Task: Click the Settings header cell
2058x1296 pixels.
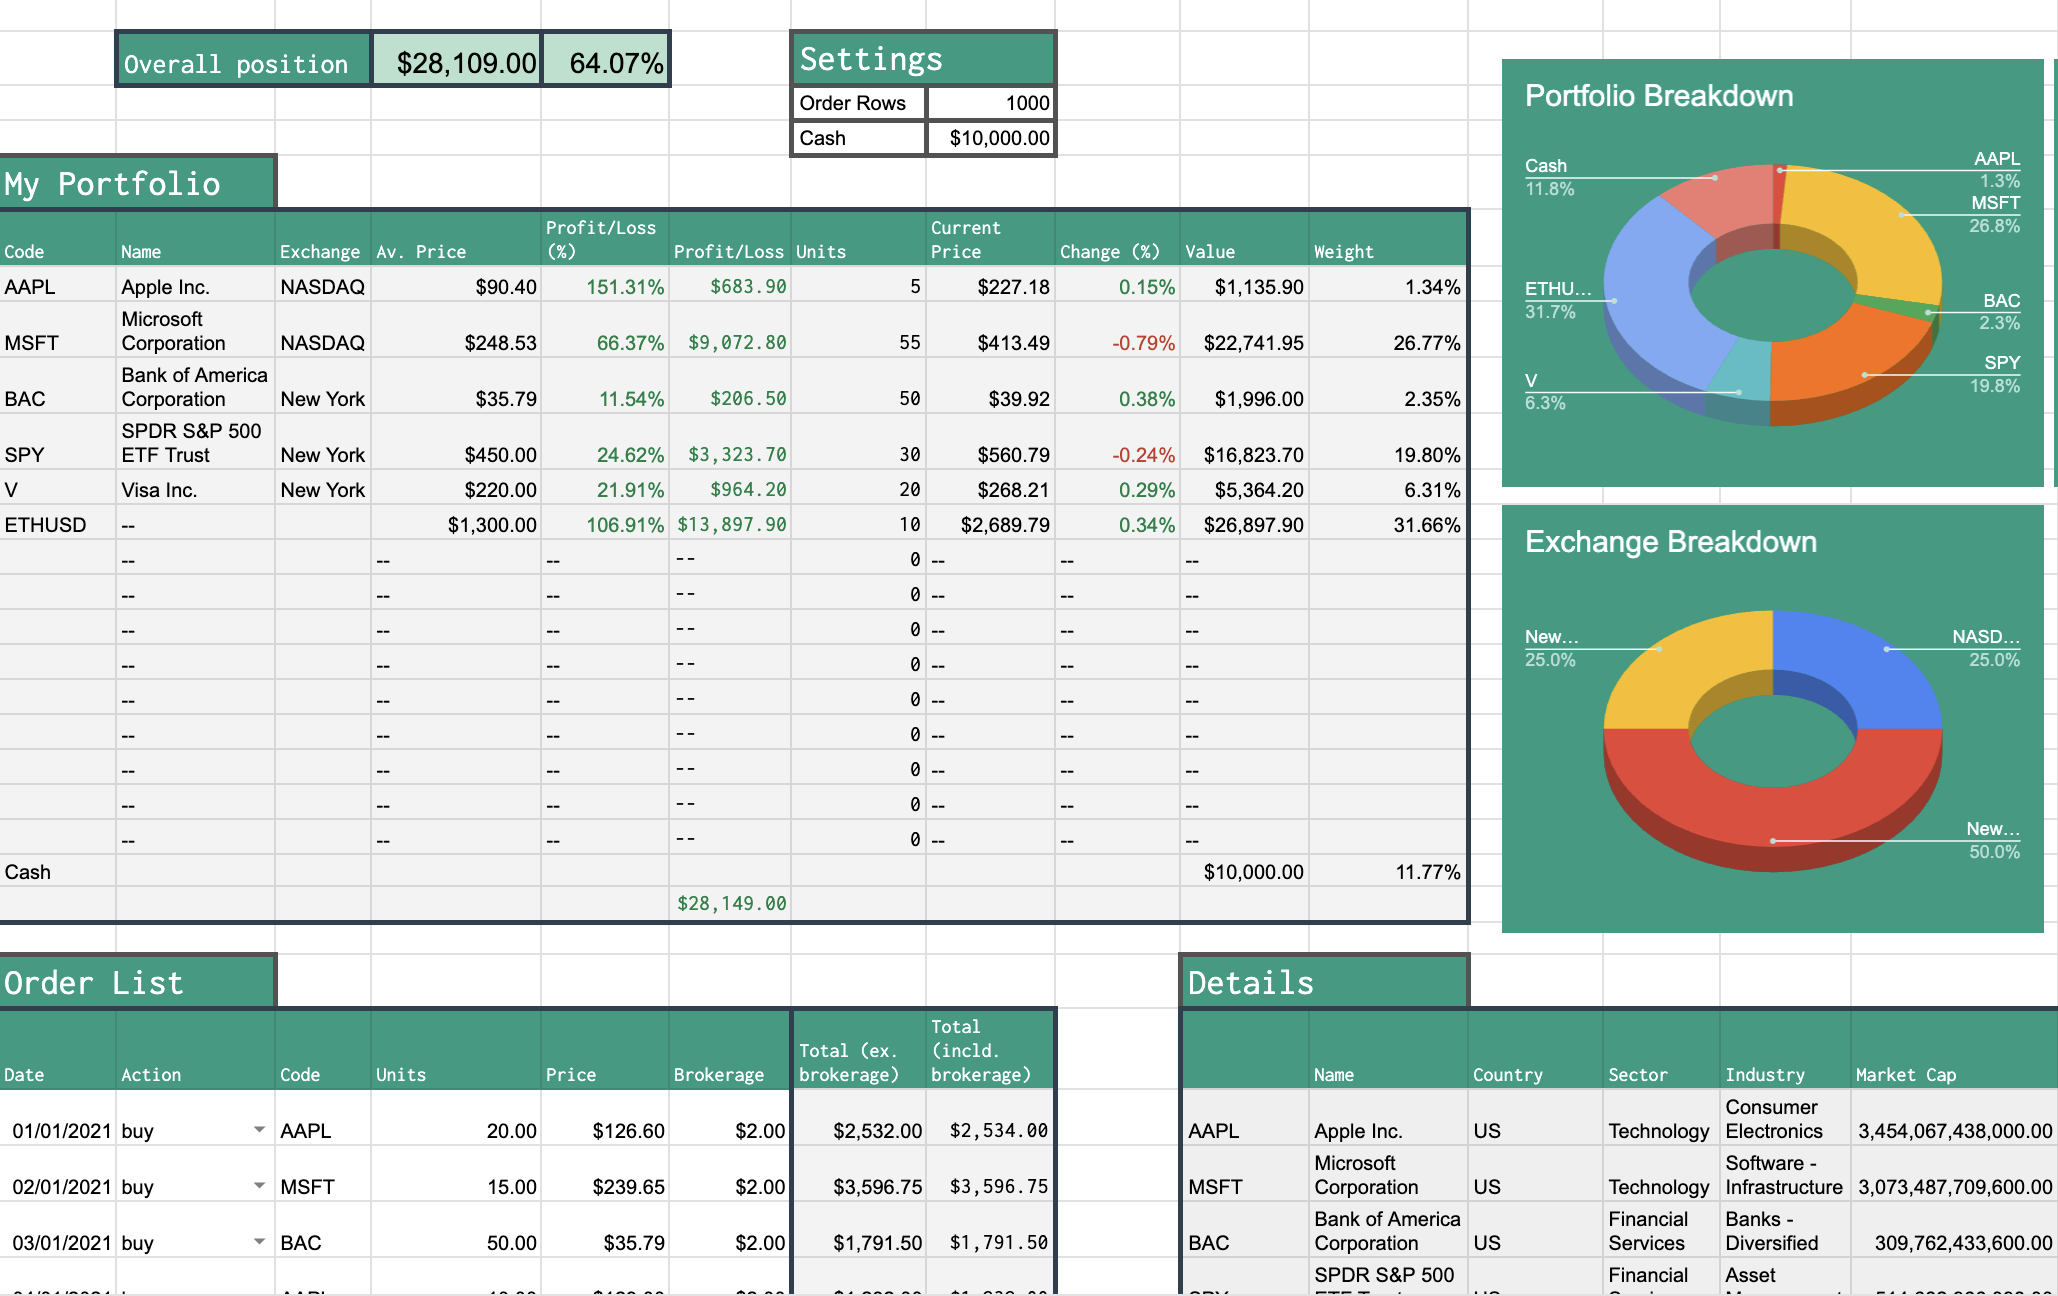Action: point(922,59)
